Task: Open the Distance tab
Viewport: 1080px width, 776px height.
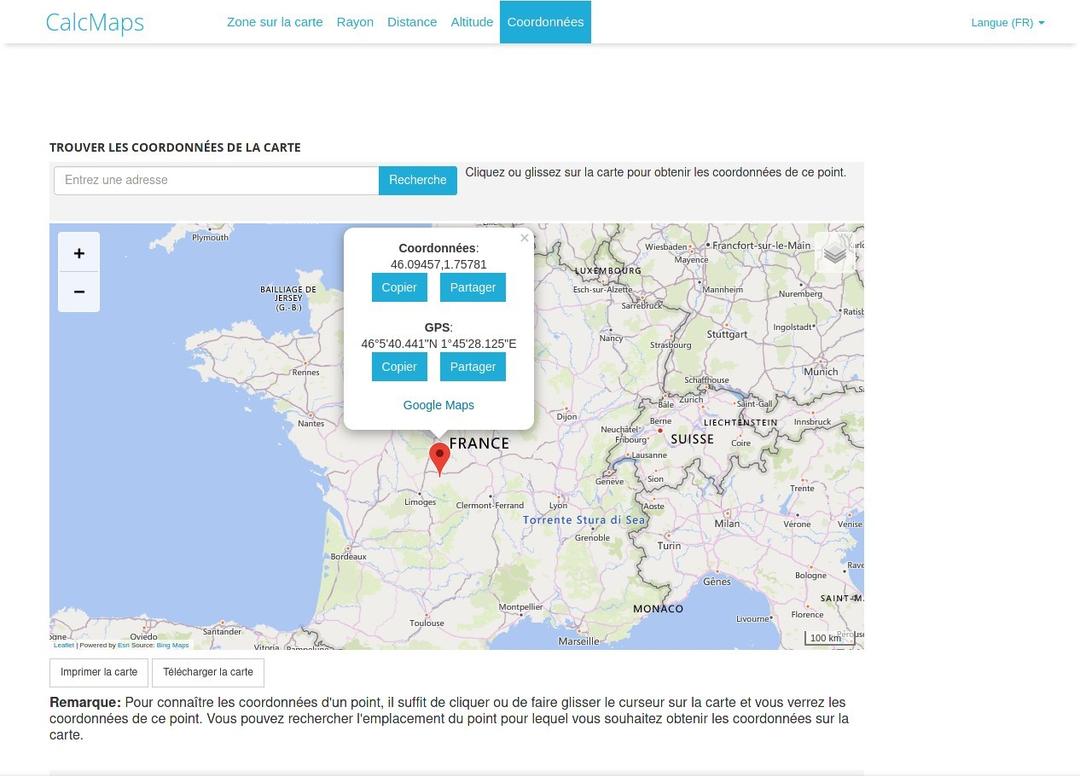Action: tap(412, 21)
